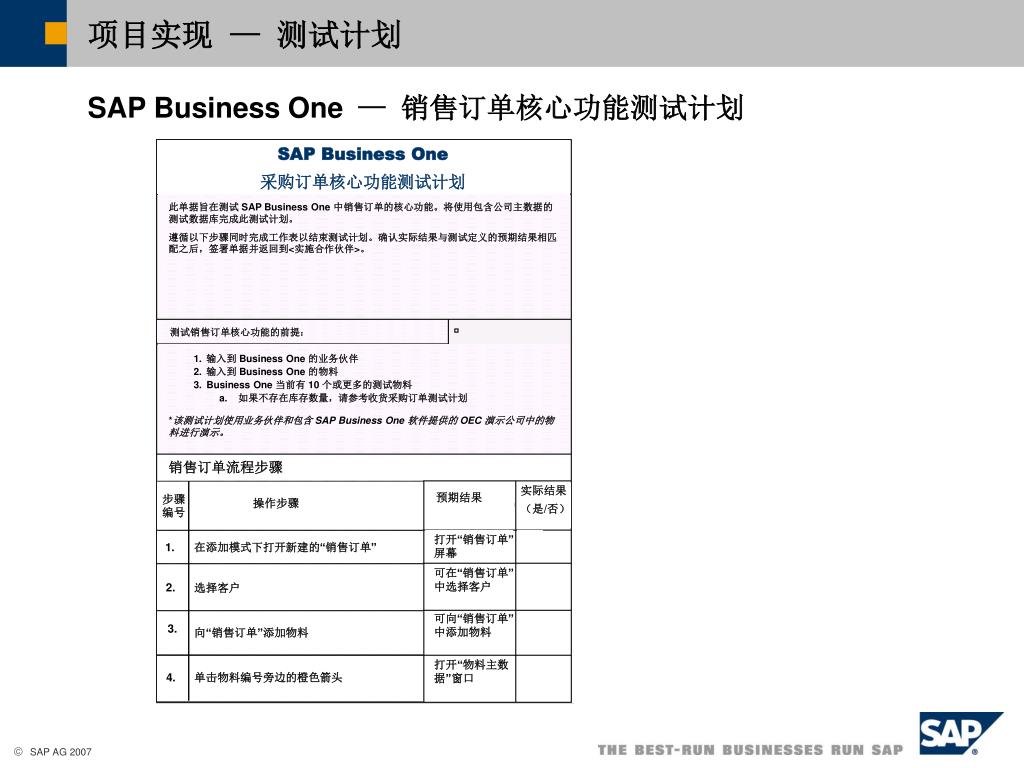Click prerequisite 2. 输入到 Business One 的物料
This screenshot has width=1024, height=768.
pos(266,372)
